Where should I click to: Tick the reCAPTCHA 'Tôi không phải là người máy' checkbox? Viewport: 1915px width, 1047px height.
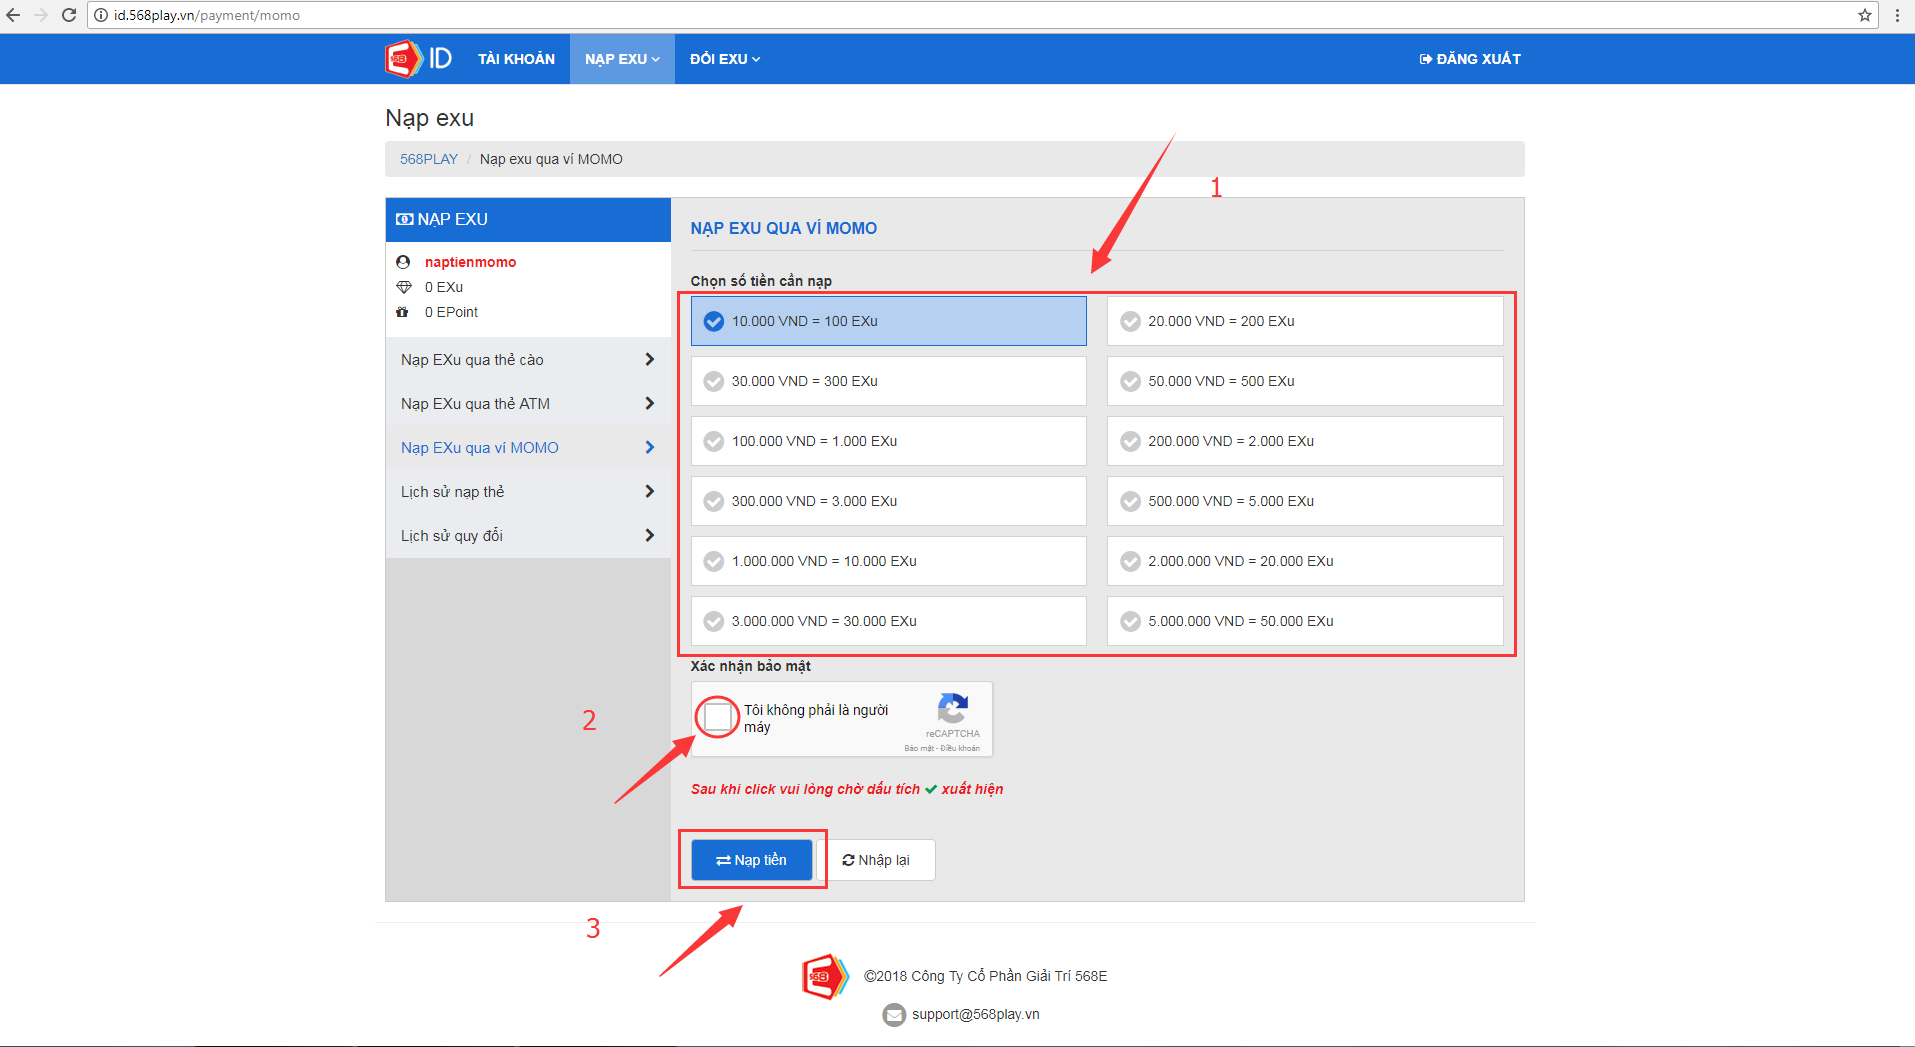pyautogui.click(x=717, y=717)
